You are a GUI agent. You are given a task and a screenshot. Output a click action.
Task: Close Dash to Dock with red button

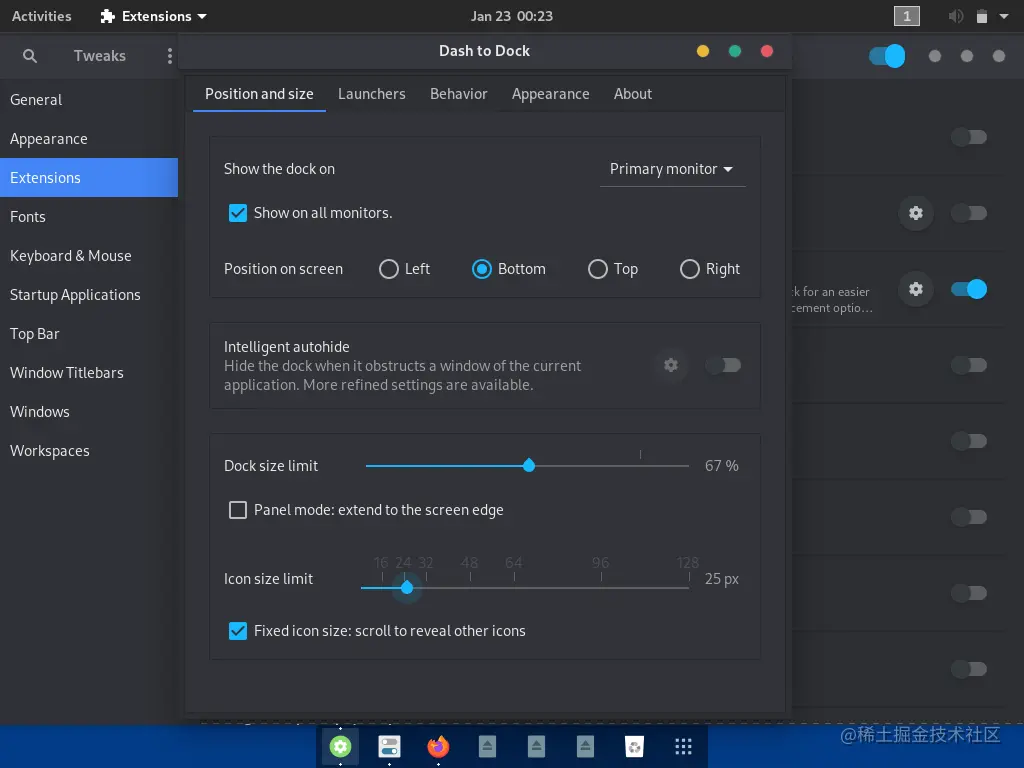click(x=767, y=51)
